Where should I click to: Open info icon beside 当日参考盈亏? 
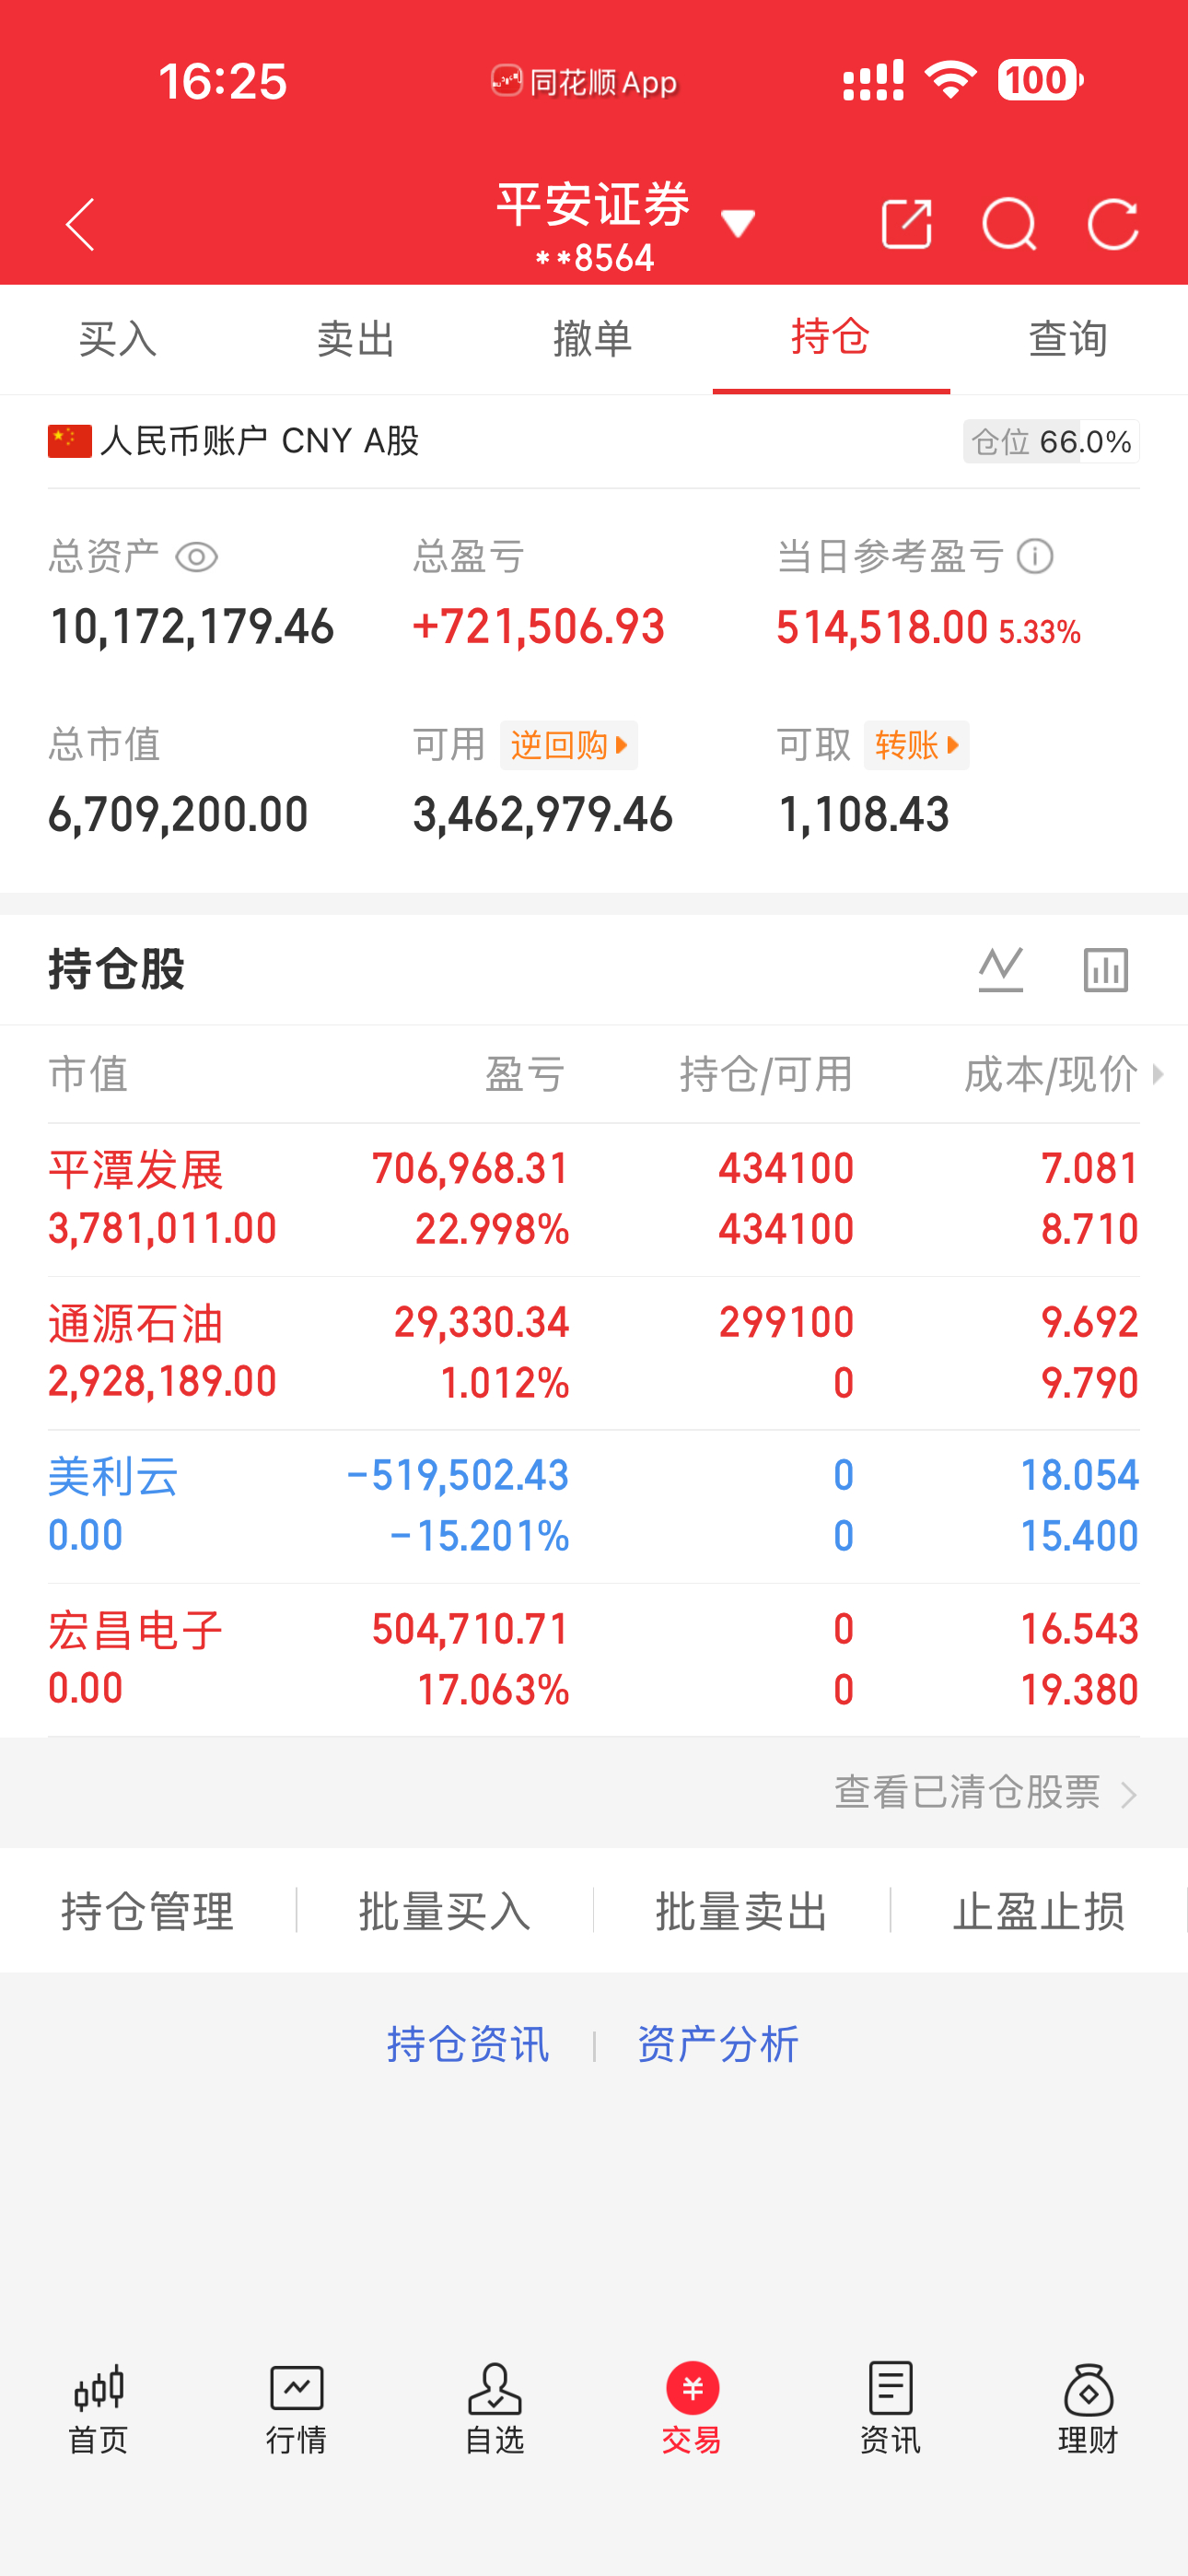1035,556
